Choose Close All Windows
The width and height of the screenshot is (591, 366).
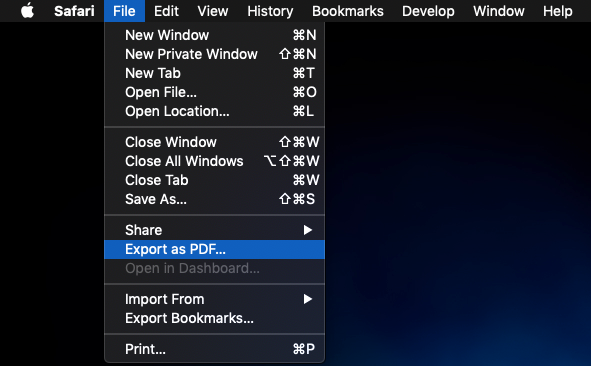(x=214, y=161)
